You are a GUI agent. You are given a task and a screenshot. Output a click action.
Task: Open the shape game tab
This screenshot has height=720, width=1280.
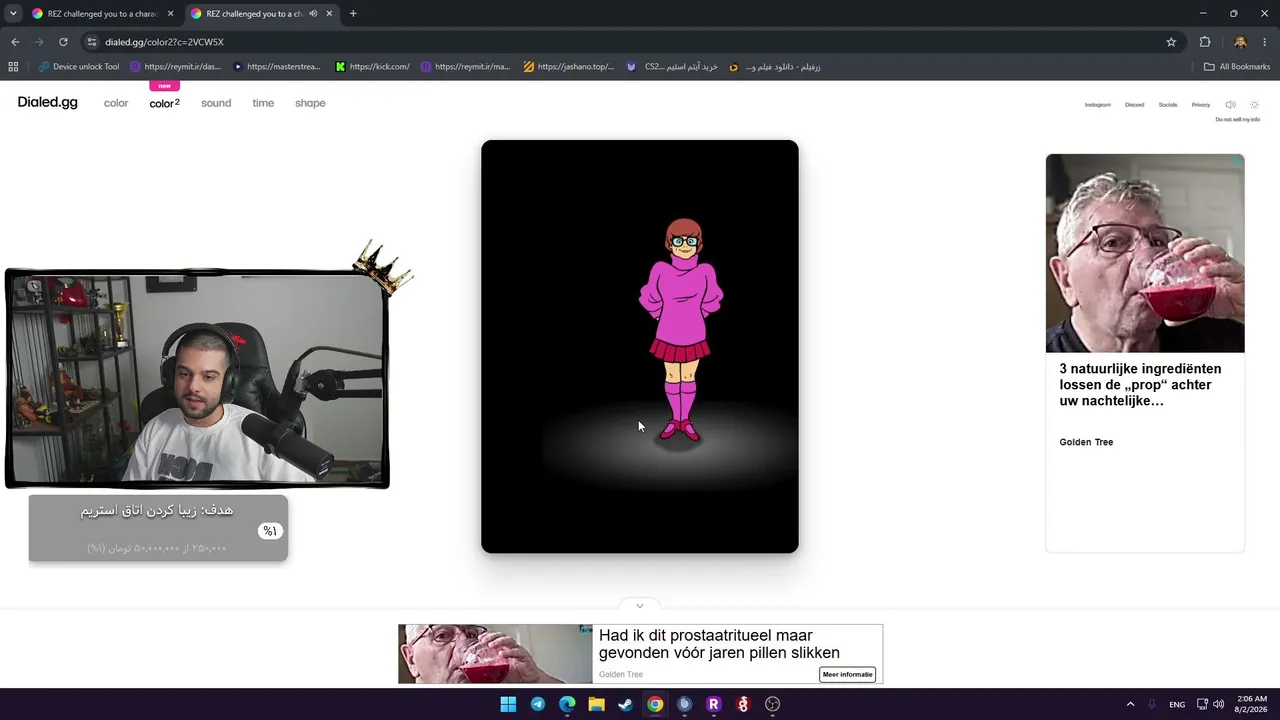tap(310, 103)
